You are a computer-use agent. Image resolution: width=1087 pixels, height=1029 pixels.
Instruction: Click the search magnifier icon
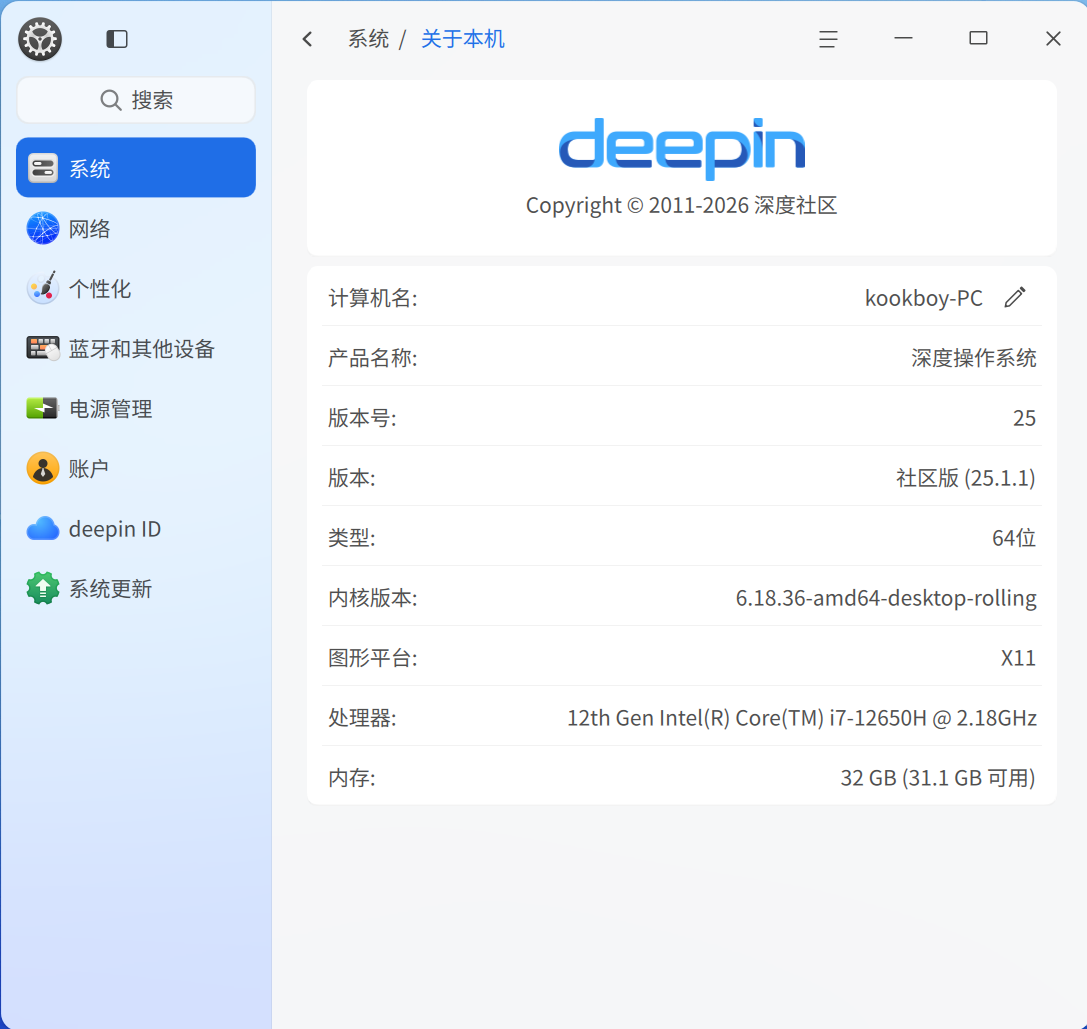110,100
